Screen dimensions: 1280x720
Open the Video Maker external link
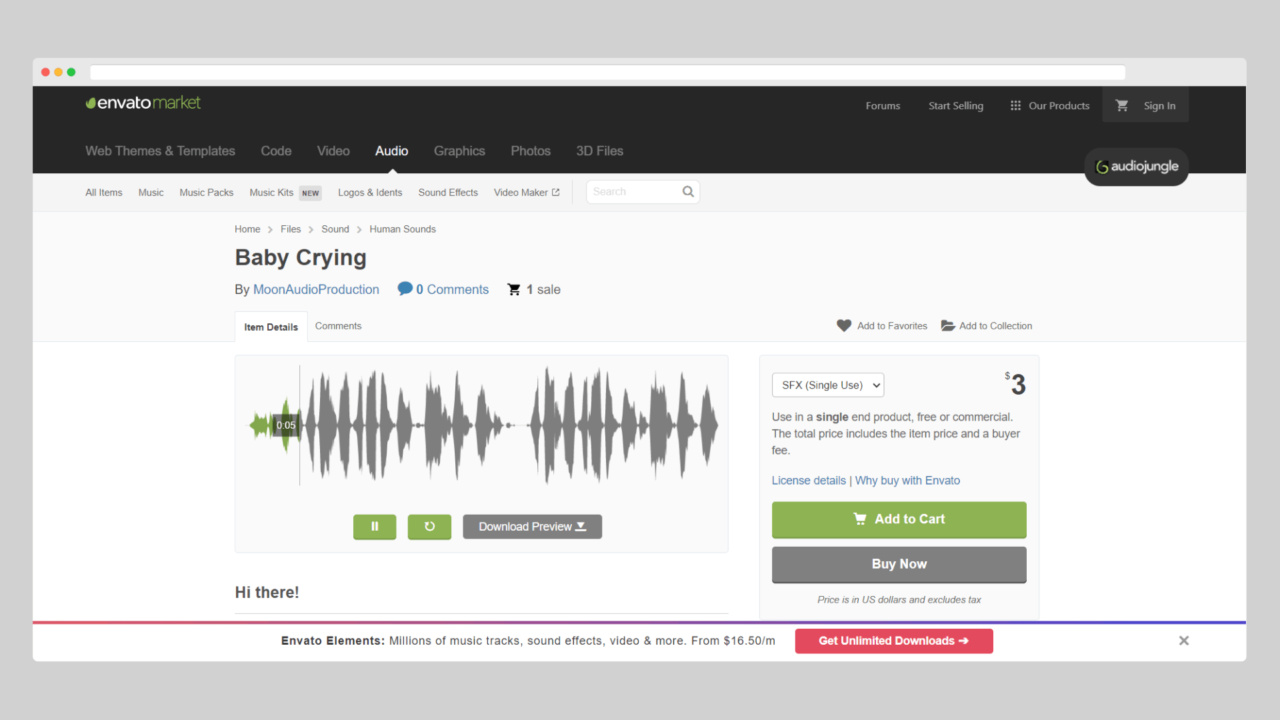[x=526, y=193]
